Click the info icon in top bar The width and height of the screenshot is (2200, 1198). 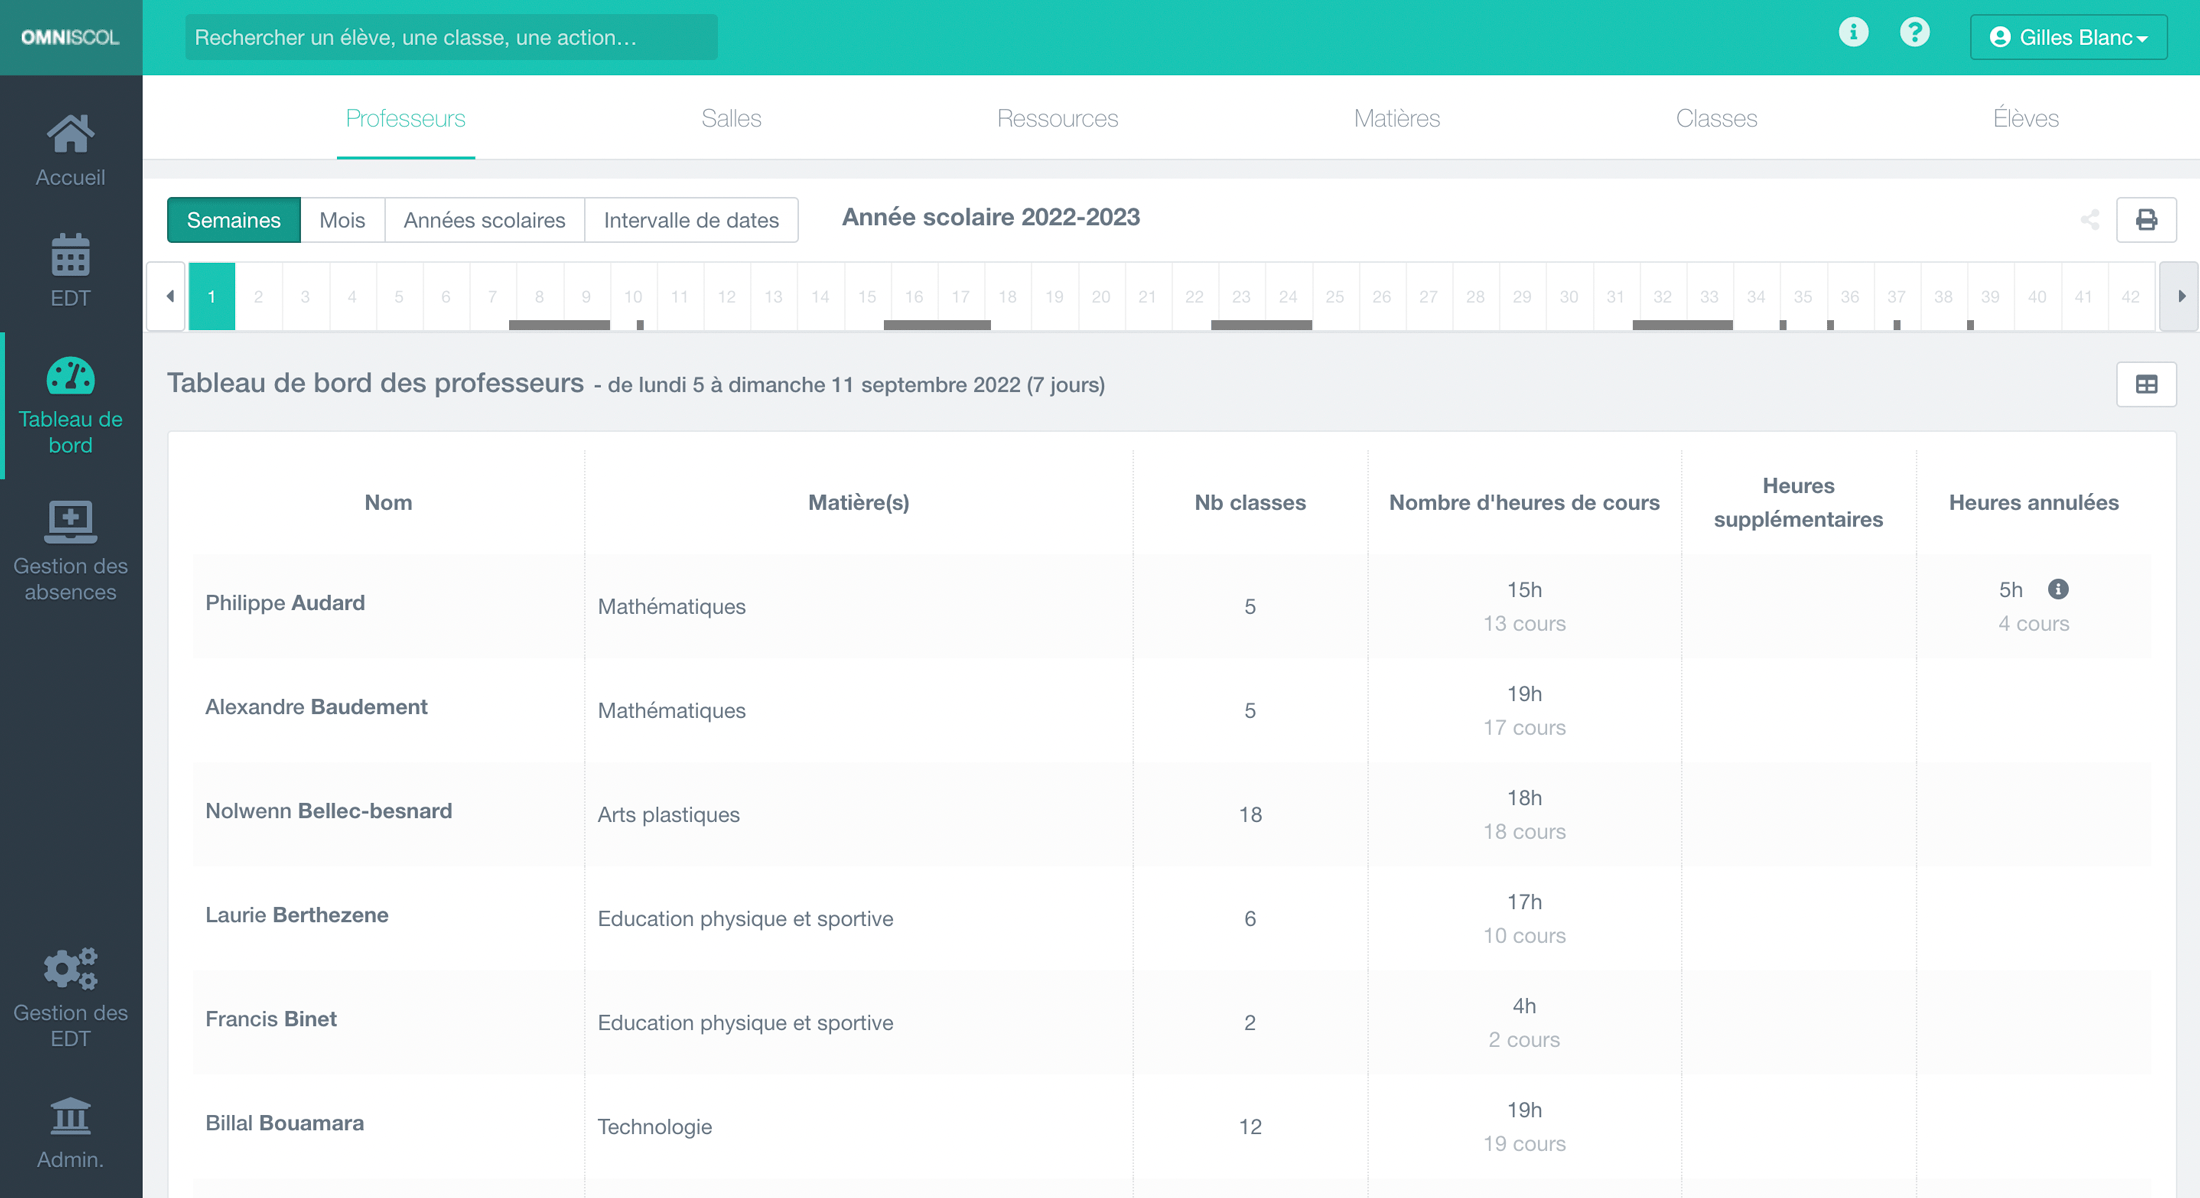(1853, 33)
